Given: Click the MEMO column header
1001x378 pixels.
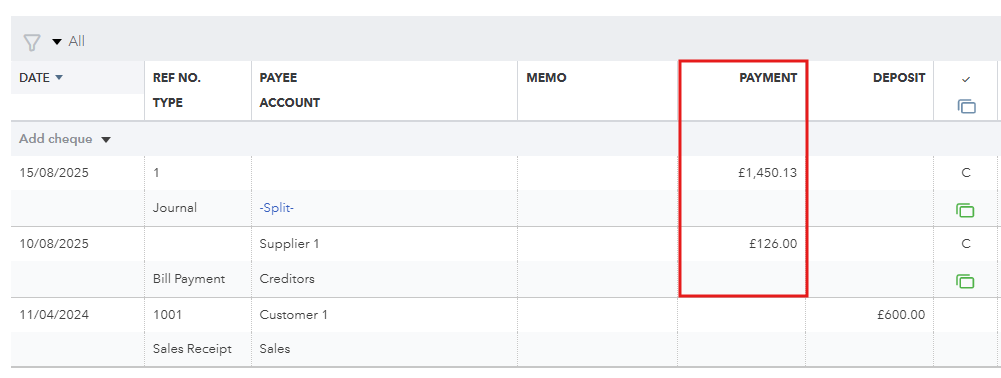Looking at the screenshot, I should tap(546, 78).
